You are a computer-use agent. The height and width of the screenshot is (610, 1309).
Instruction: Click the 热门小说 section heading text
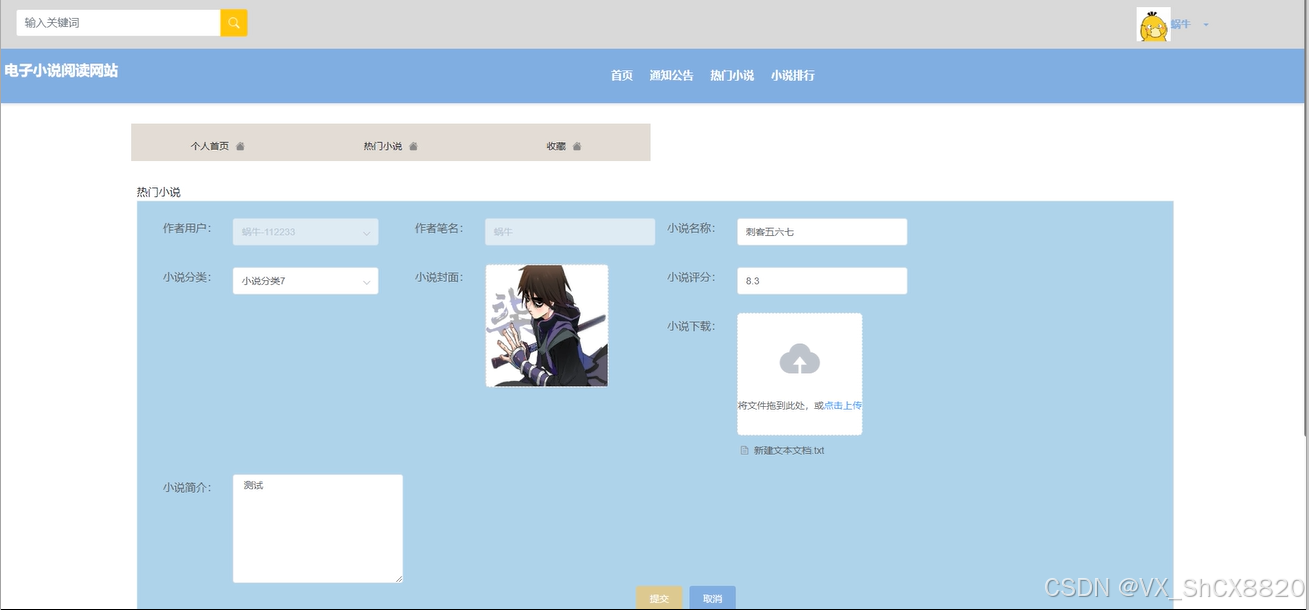tap(158, 192)
